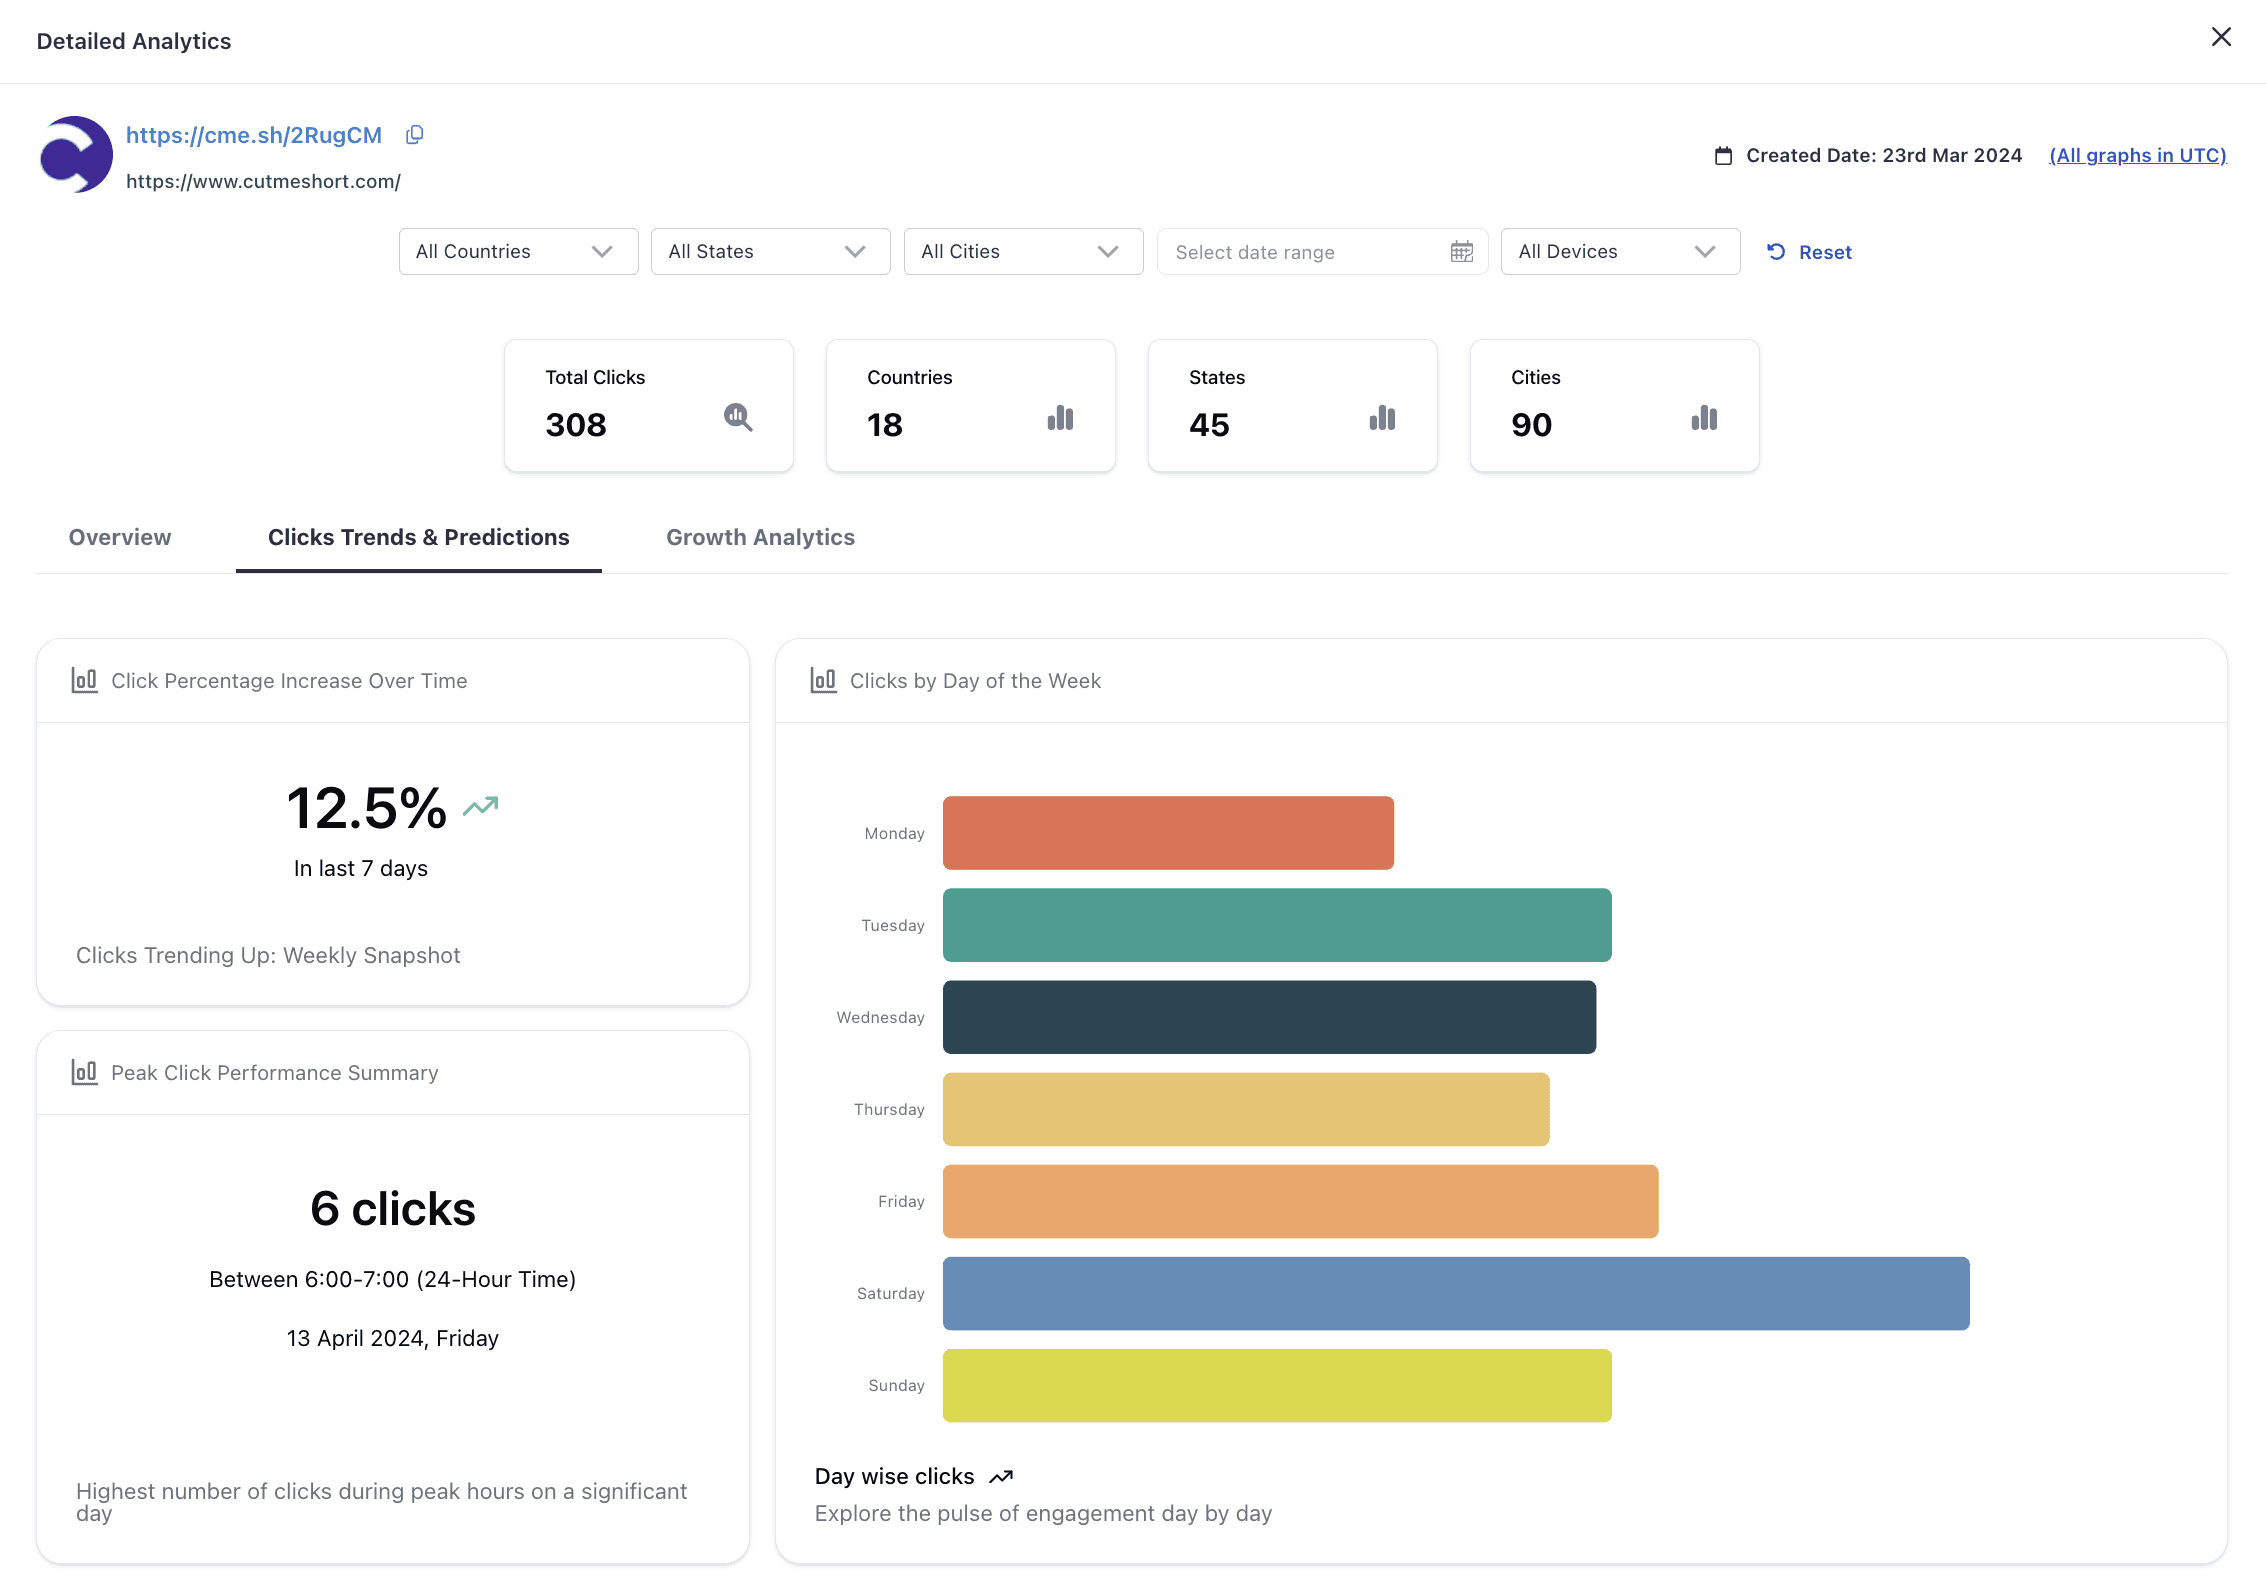2266x1580 pixels.
Task: Click the Day wise clicks trend arrow
Action: 1001,1477
